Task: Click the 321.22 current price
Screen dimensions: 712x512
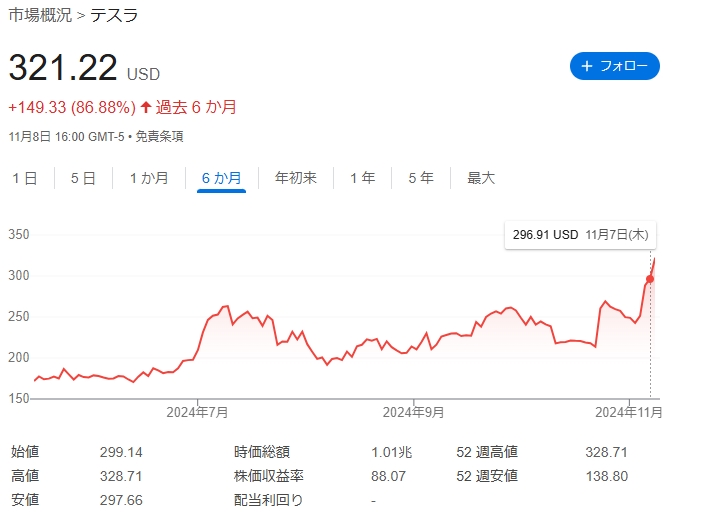Action: point(63,68)
